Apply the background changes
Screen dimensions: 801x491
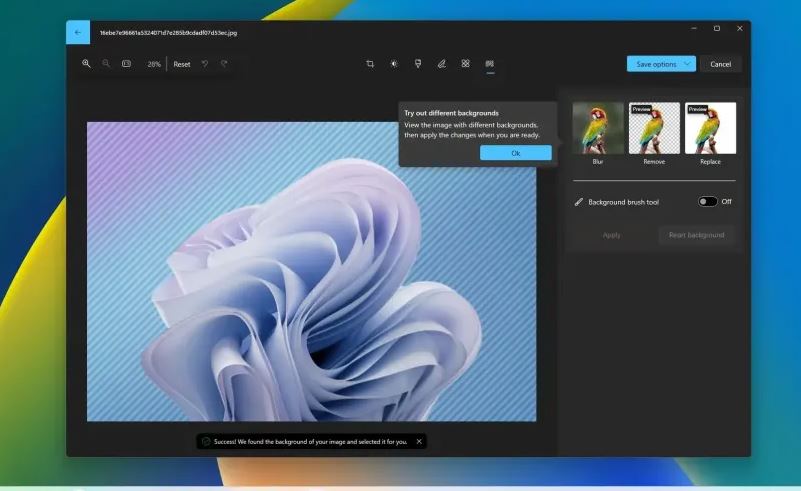point(611,235)
